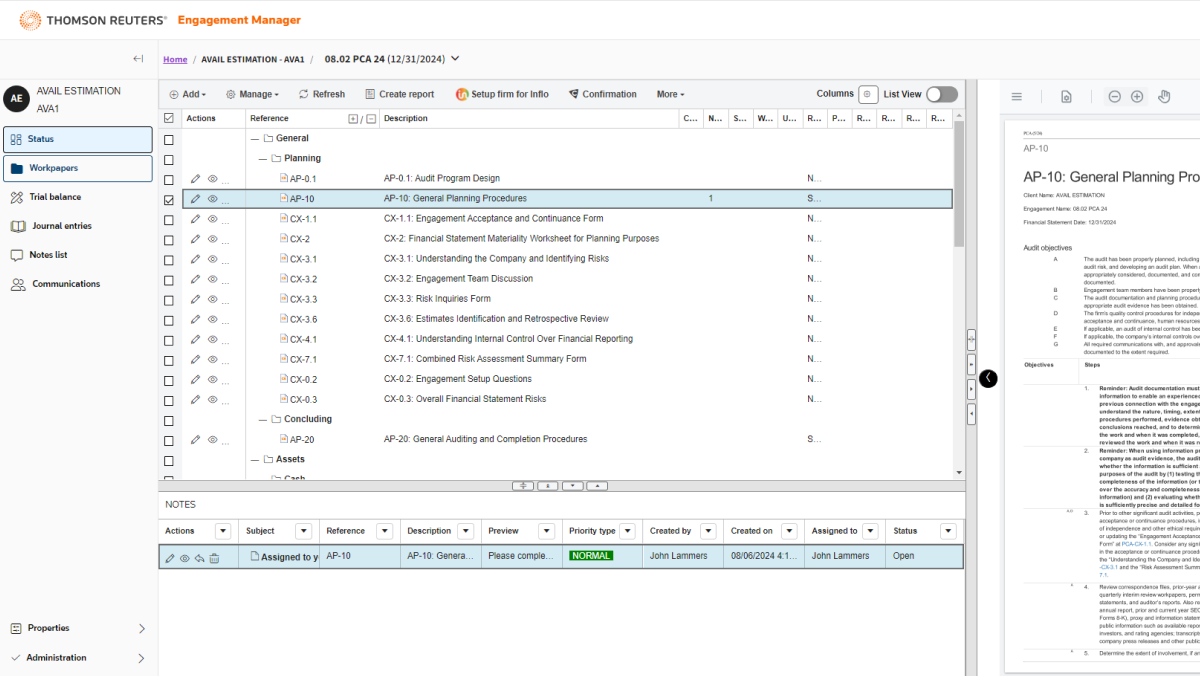Click the reply arrow icon in Notes row
Screen dimensions: 1200x676
click(x=199, y=558)
